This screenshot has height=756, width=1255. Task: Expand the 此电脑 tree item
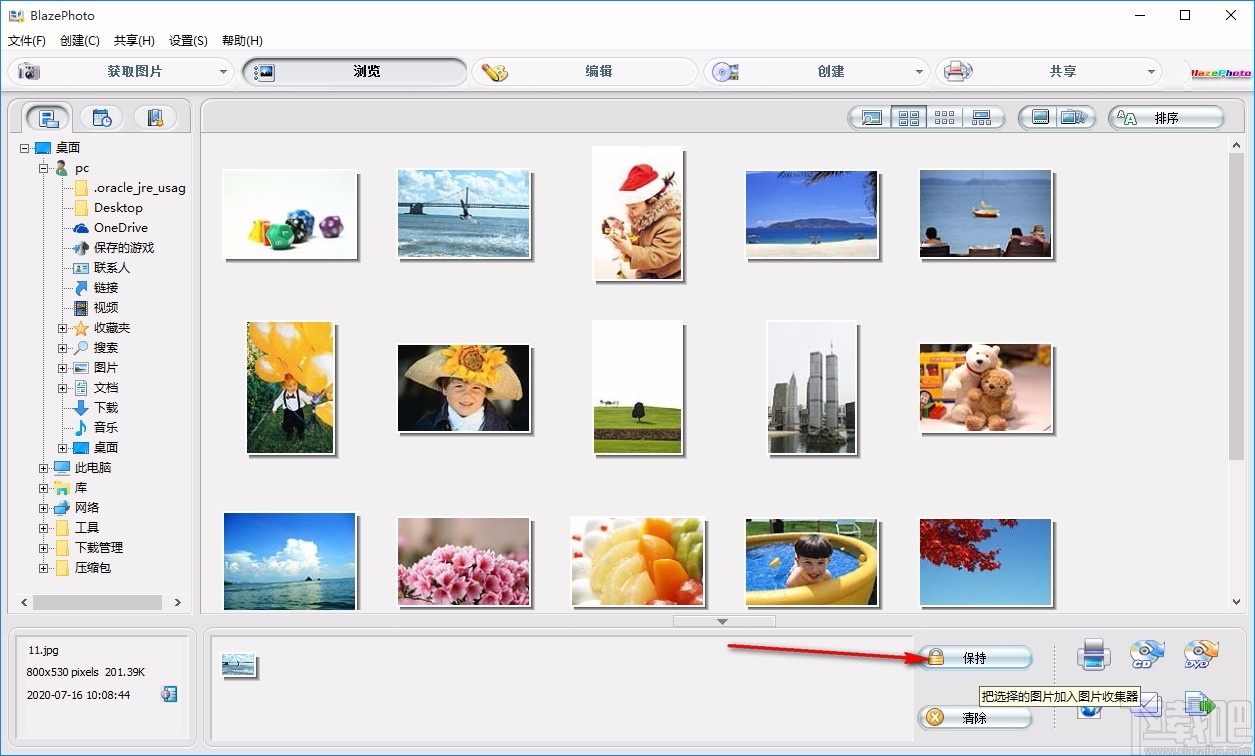coord(42,467)
